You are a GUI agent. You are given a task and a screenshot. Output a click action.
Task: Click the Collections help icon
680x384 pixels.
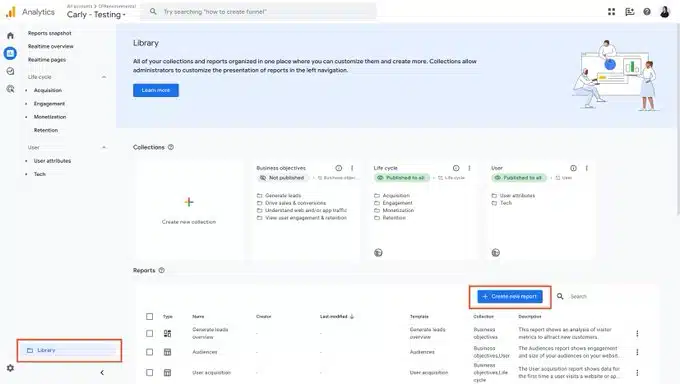pos(171,147)
